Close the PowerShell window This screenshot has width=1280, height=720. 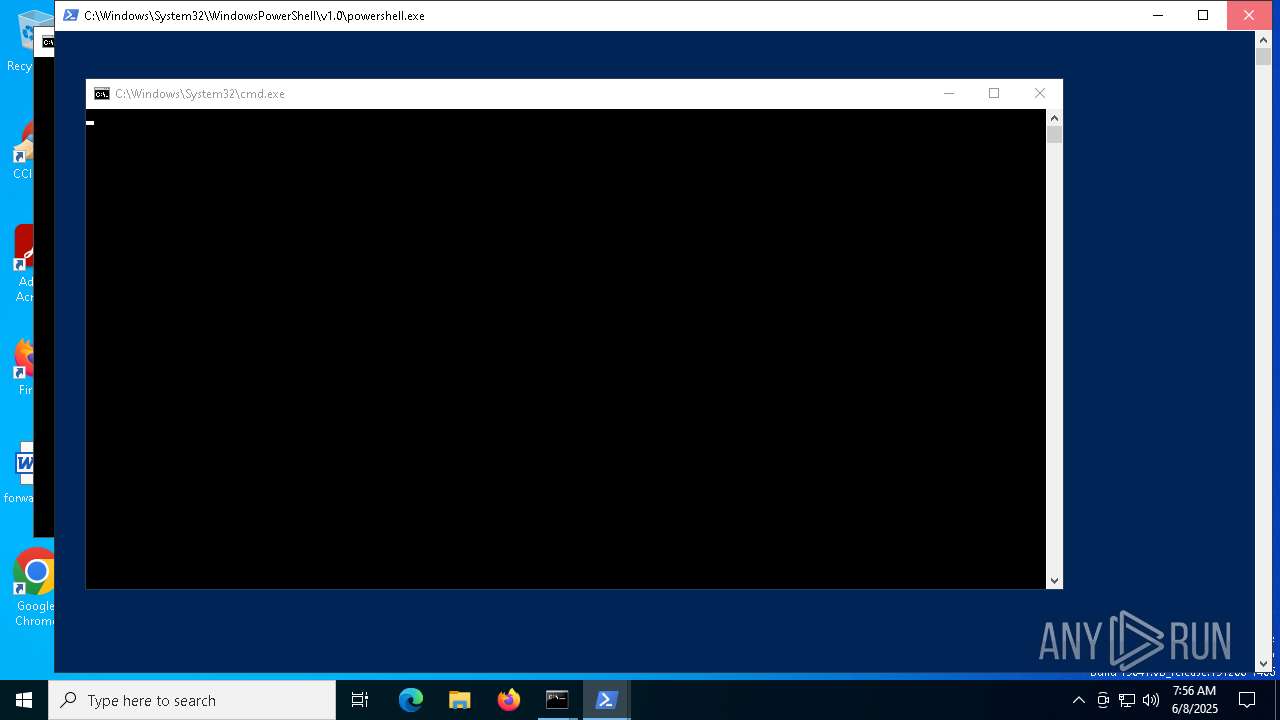tap(1249, 15)
